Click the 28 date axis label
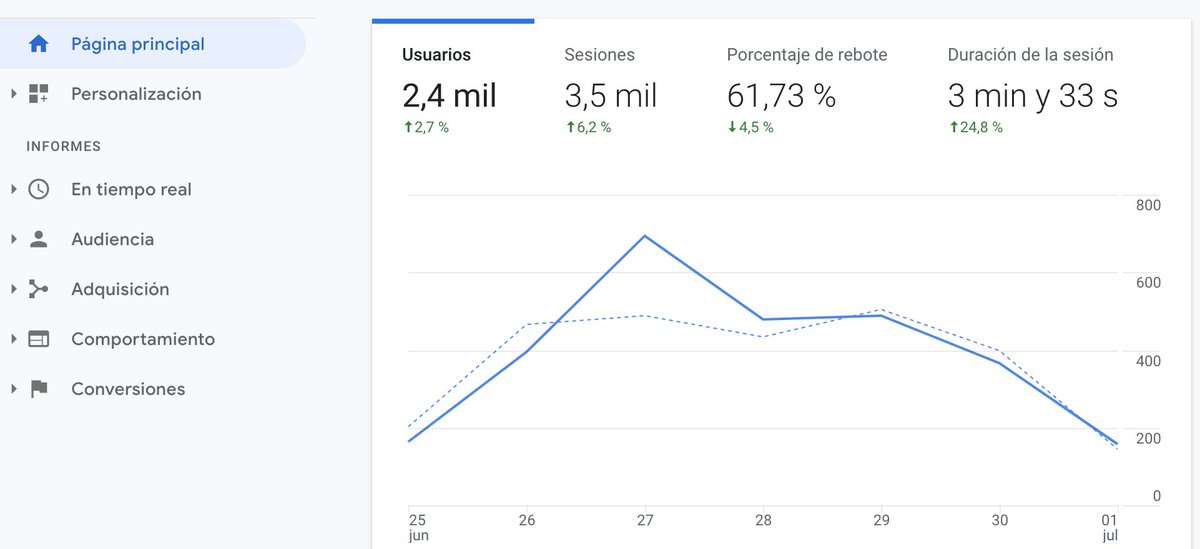 (x=763, y=520)
